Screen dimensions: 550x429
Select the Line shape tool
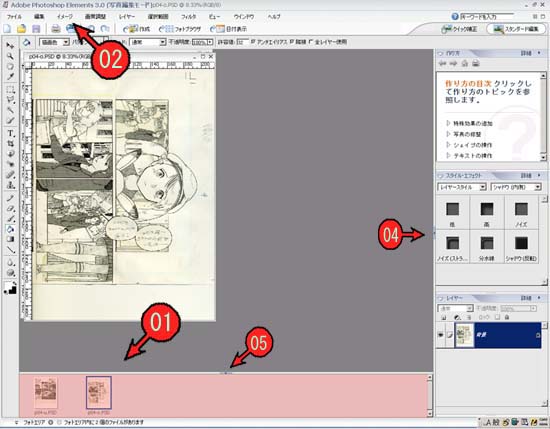[x=10, y=250]
